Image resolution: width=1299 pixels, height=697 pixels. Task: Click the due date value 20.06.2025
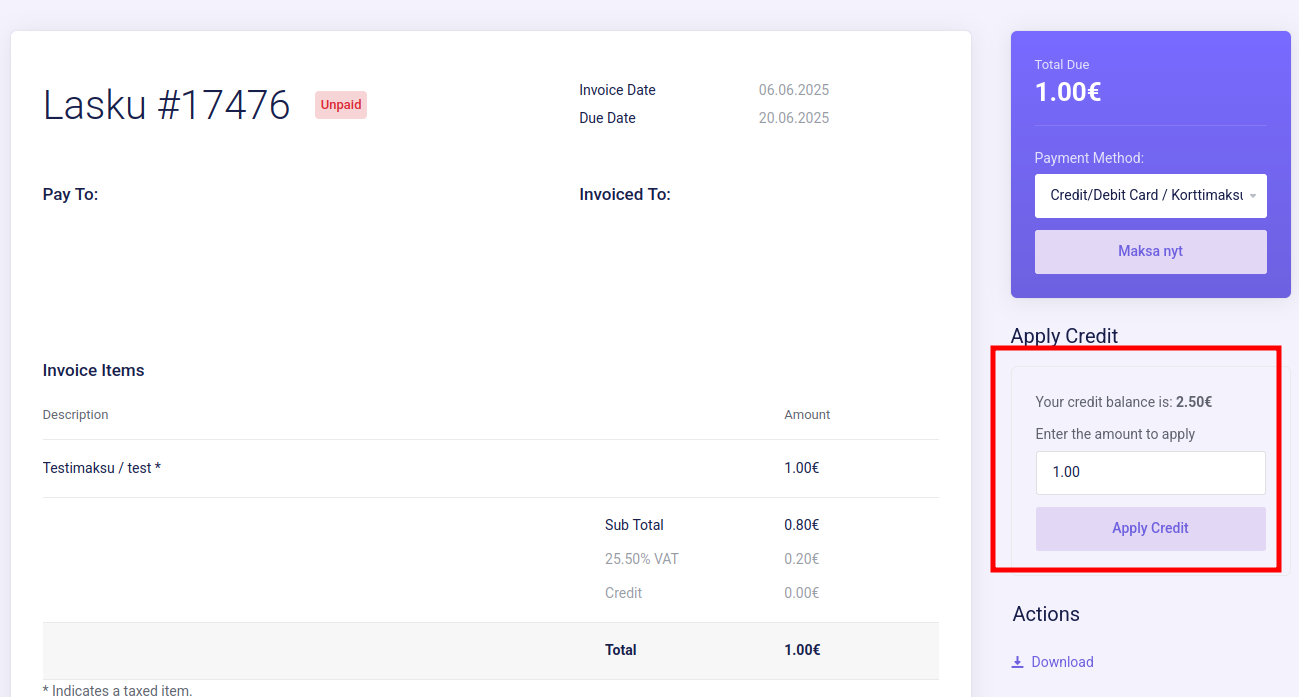pyautogui.click(x=793, y=118)
